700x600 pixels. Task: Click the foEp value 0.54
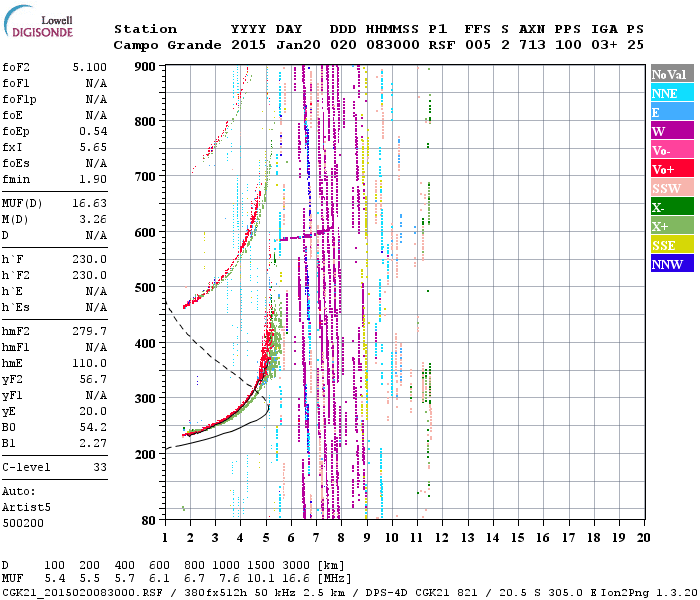pyautogui.click(x=93, y=131)
